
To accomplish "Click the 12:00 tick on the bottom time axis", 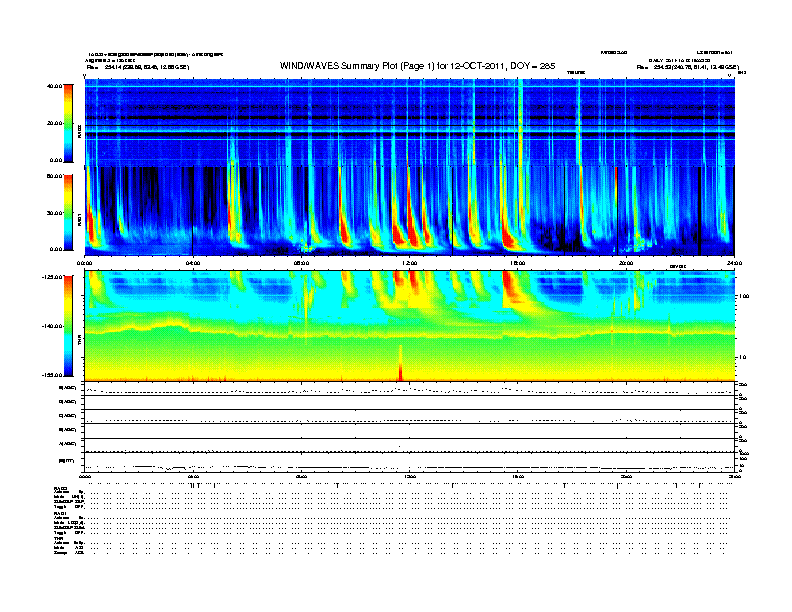I will point(410,476).
